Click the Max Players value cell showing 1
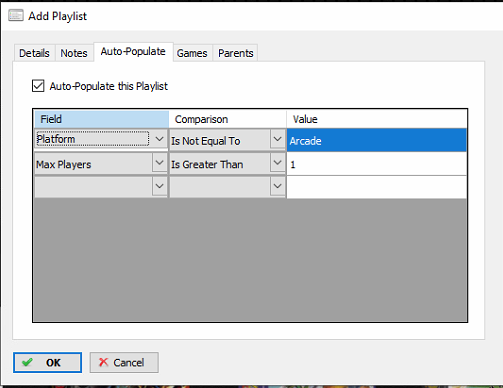The width and height of the screenshot is (503, 388). click(377, 164)
